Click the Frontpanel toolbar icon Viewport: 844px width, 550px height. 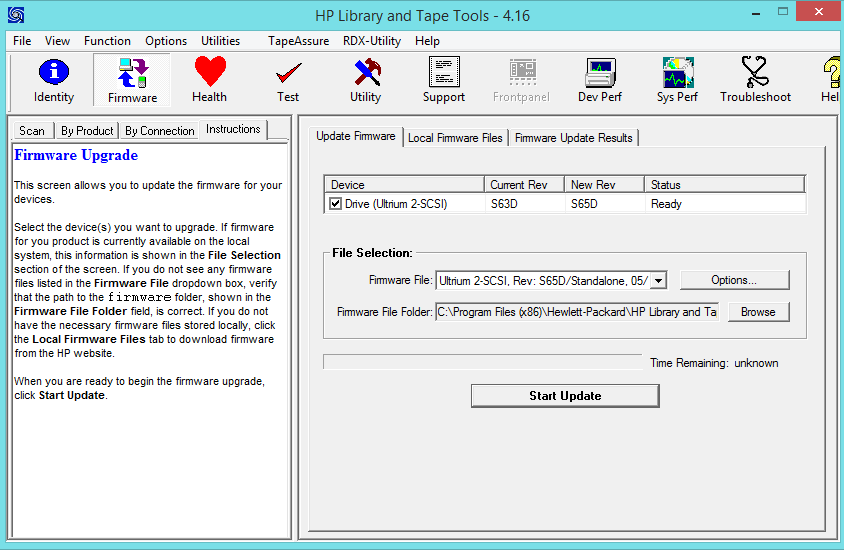coord(521,81)
